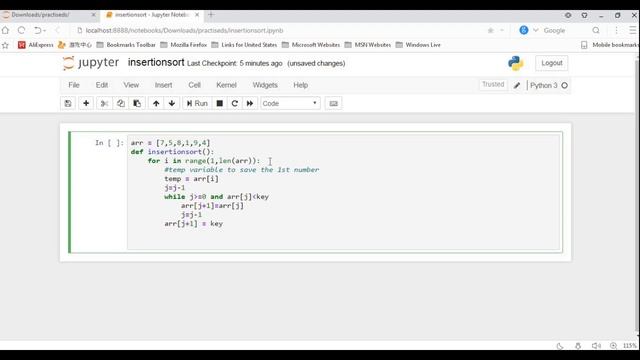640x360 pixels.
Task: Save the notebook with the floppy disk icon
Action: pos(68,104)
